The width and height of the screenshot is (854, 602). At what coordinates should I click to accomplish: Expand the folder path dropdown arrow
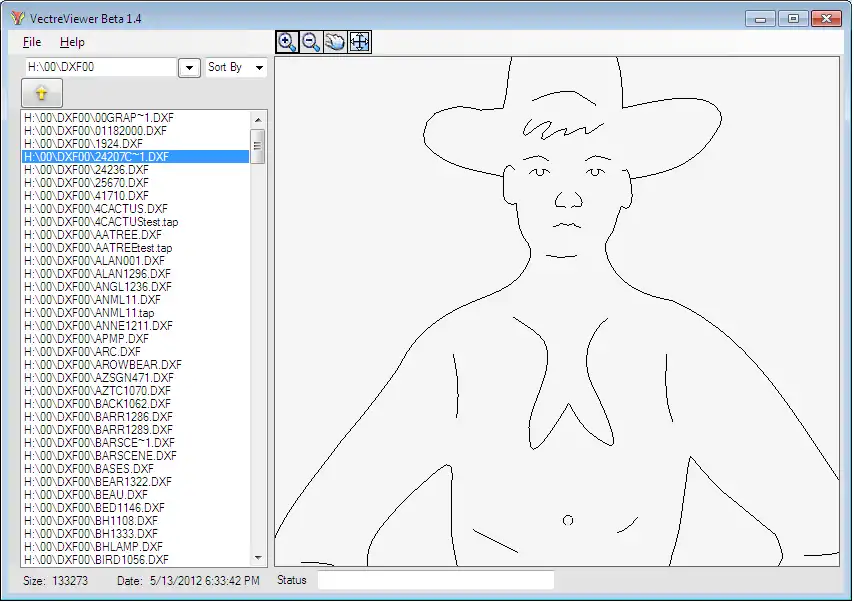click(190, 68)
